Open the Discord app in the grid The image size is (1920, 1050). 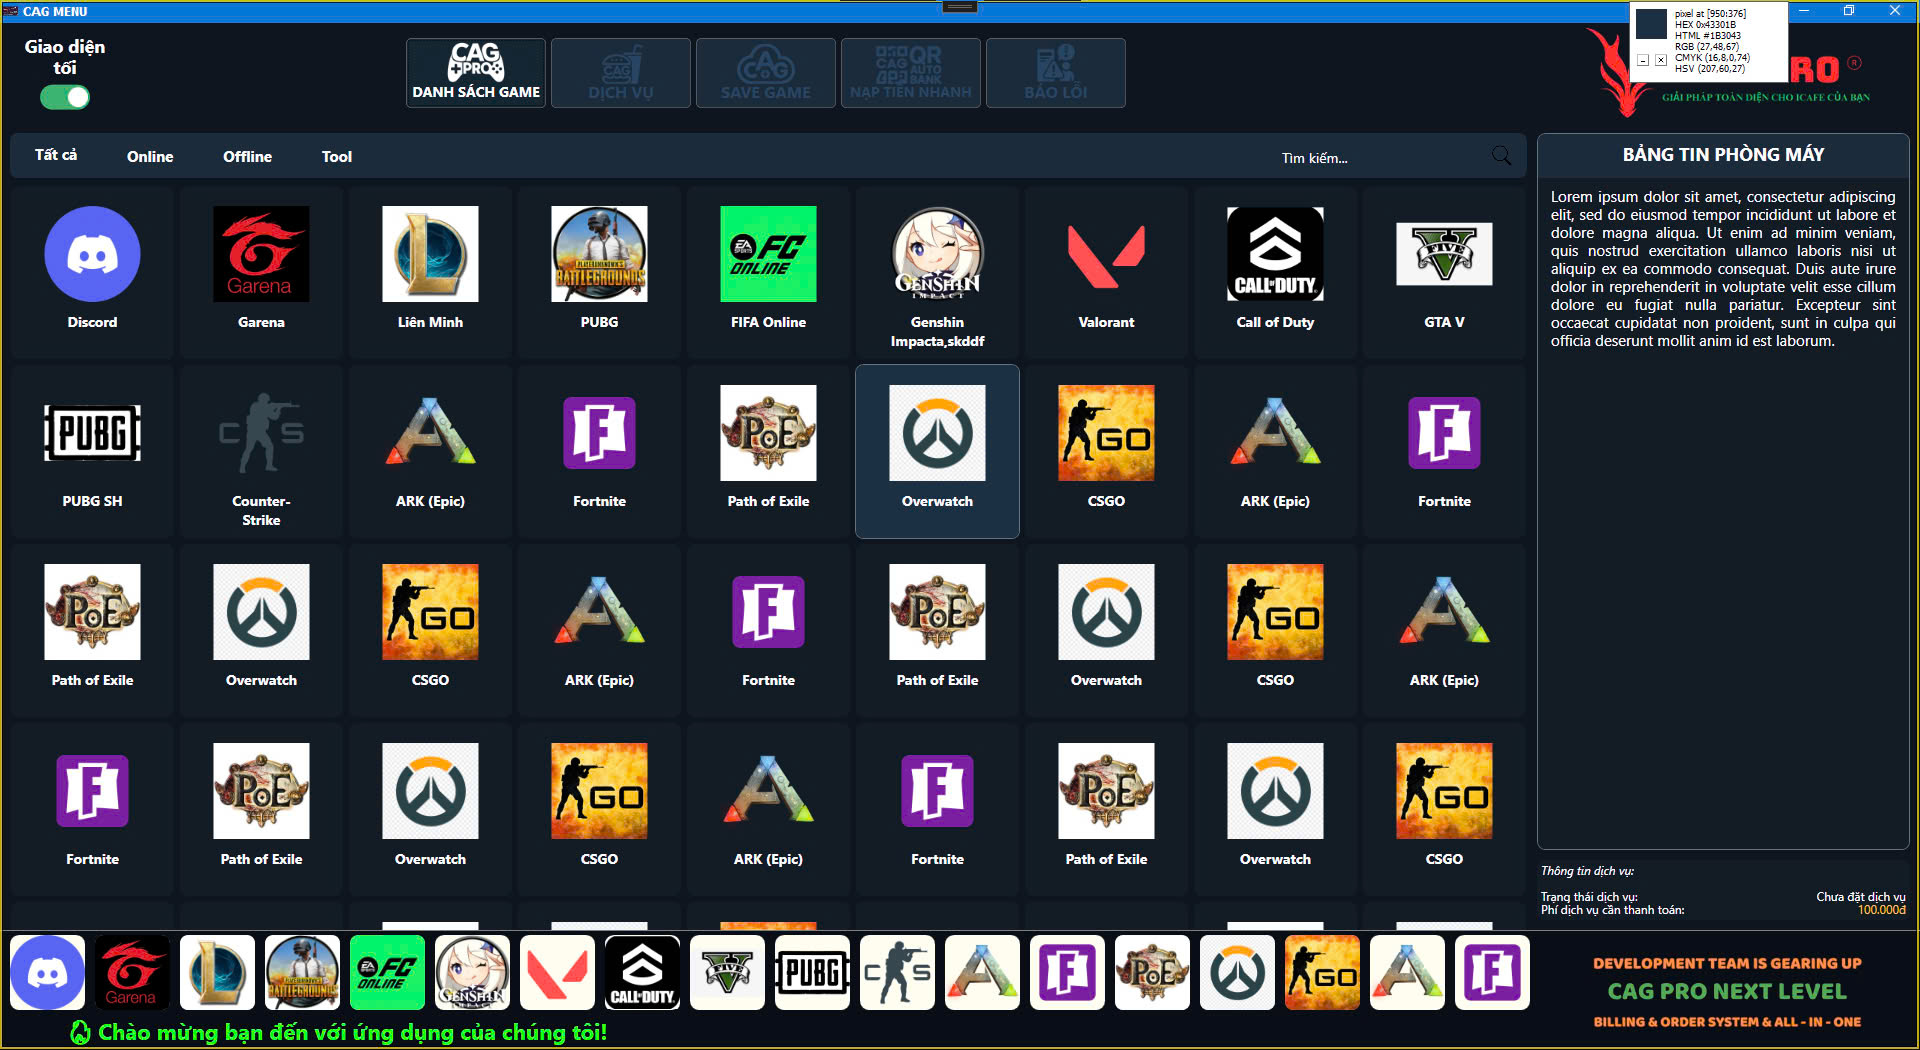[92, 255]
